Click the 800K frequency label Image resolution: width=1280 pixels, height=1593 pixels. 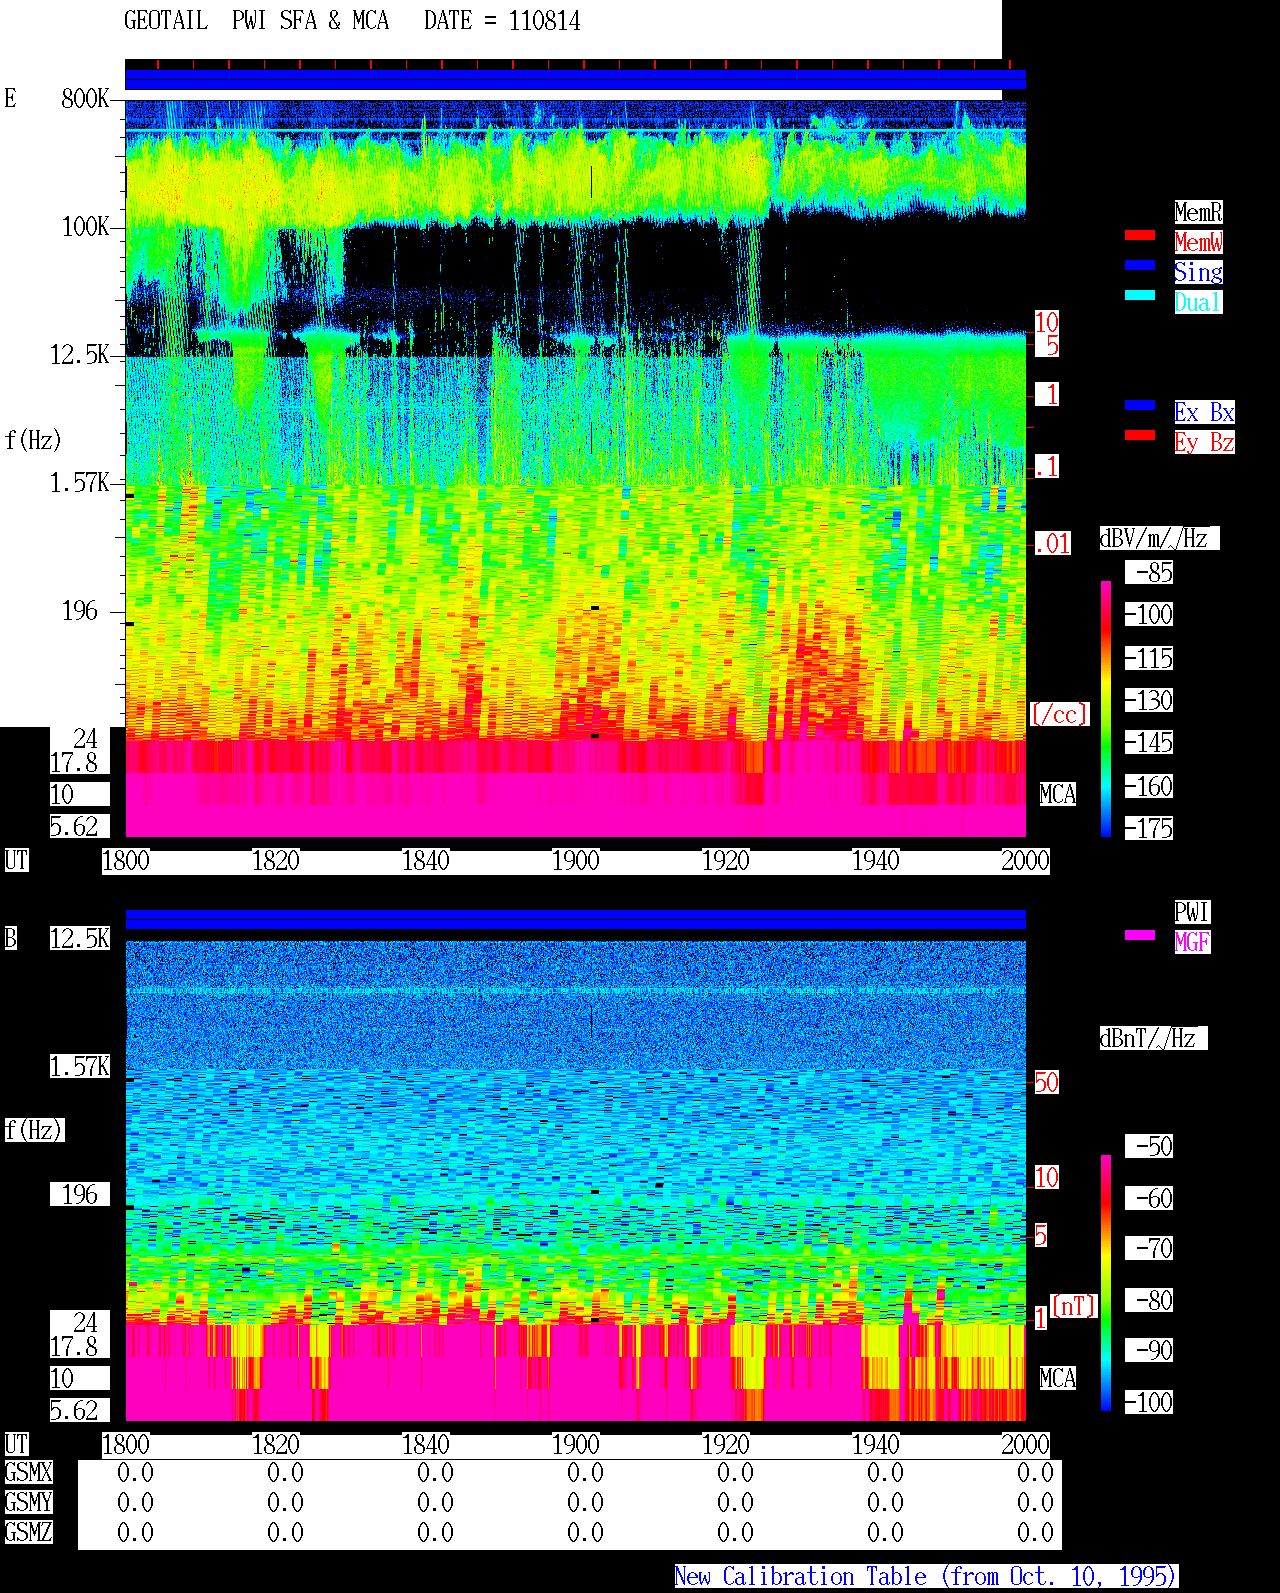(85, 99)
